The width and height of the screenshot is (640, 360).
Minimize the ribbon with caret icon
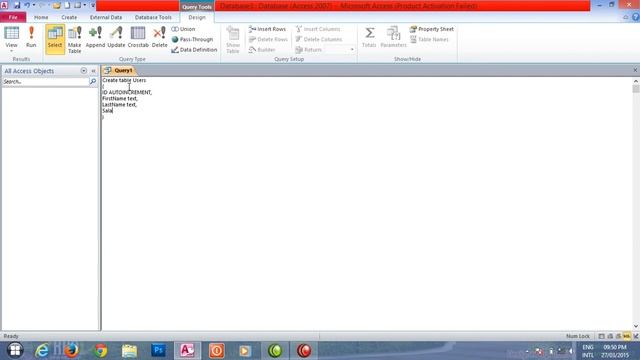tap(626, 17)
